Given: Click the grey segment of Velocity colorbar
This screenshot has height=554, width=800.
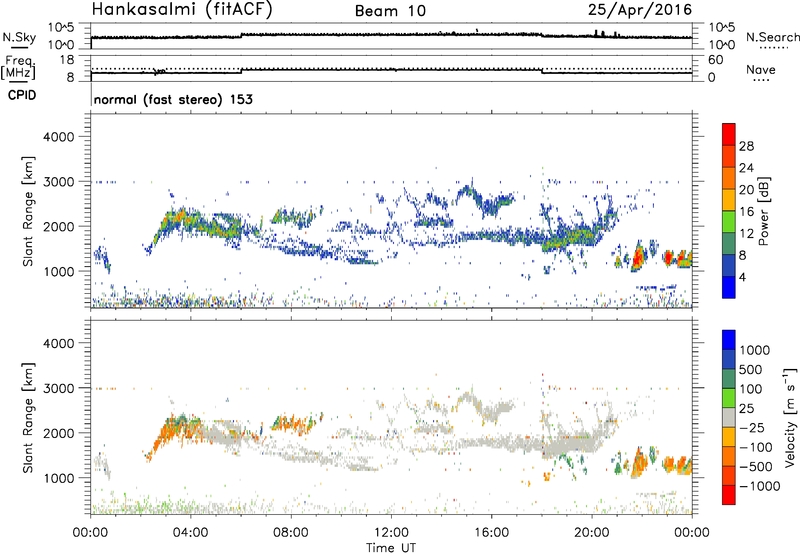Looking at the screenshot, I should coord(729,417).
